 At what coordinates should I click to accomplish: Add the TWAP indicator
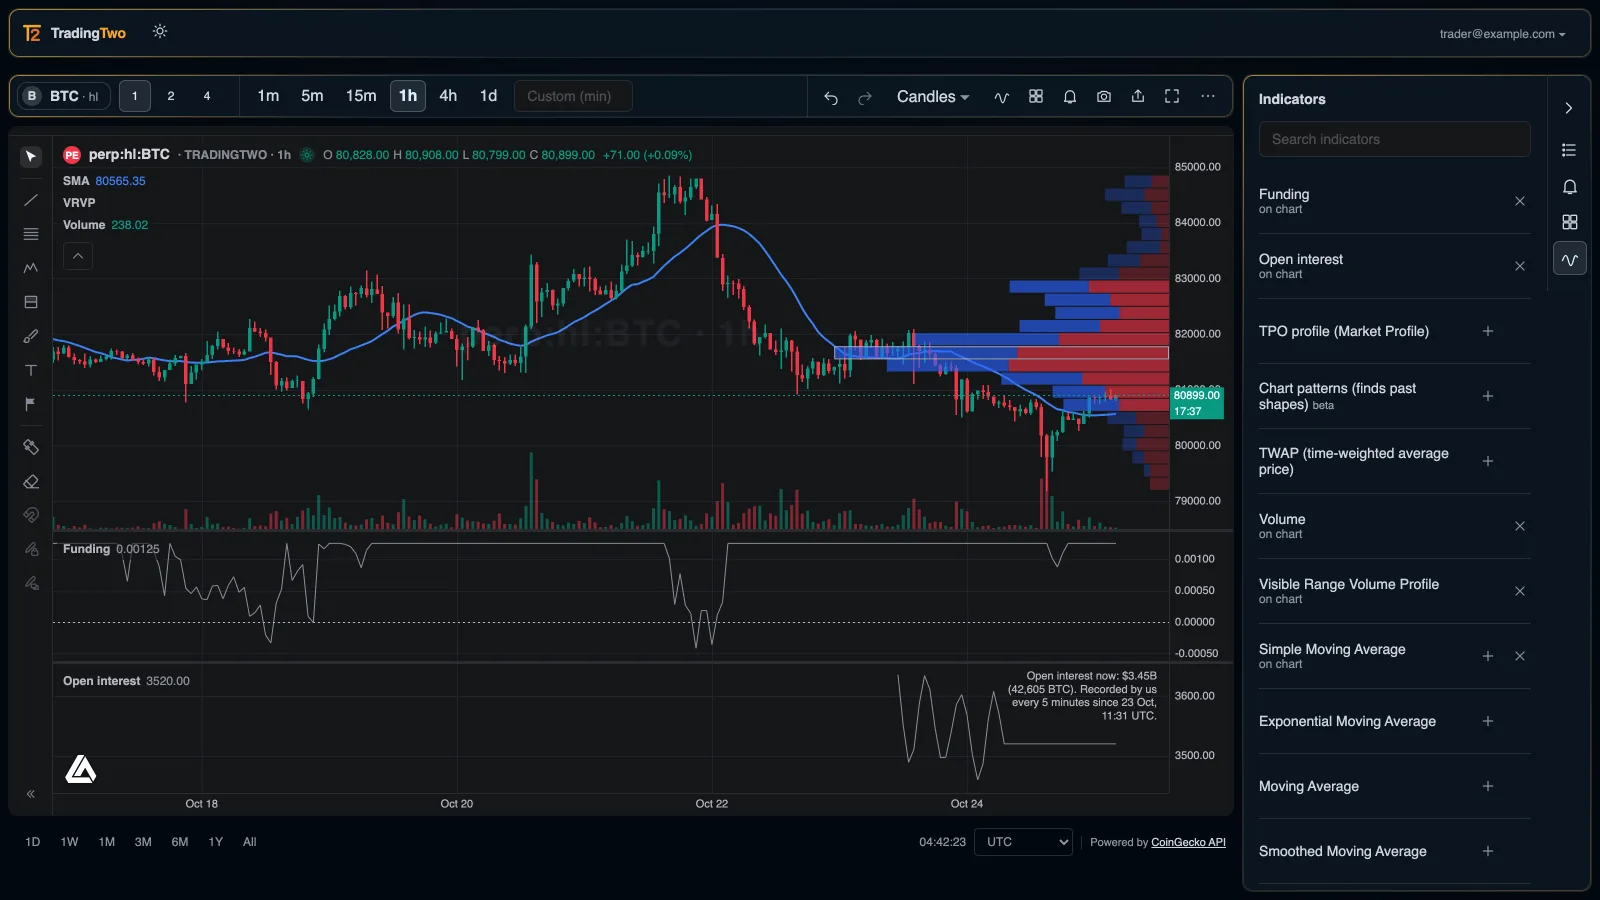[x=1488, y=461]
